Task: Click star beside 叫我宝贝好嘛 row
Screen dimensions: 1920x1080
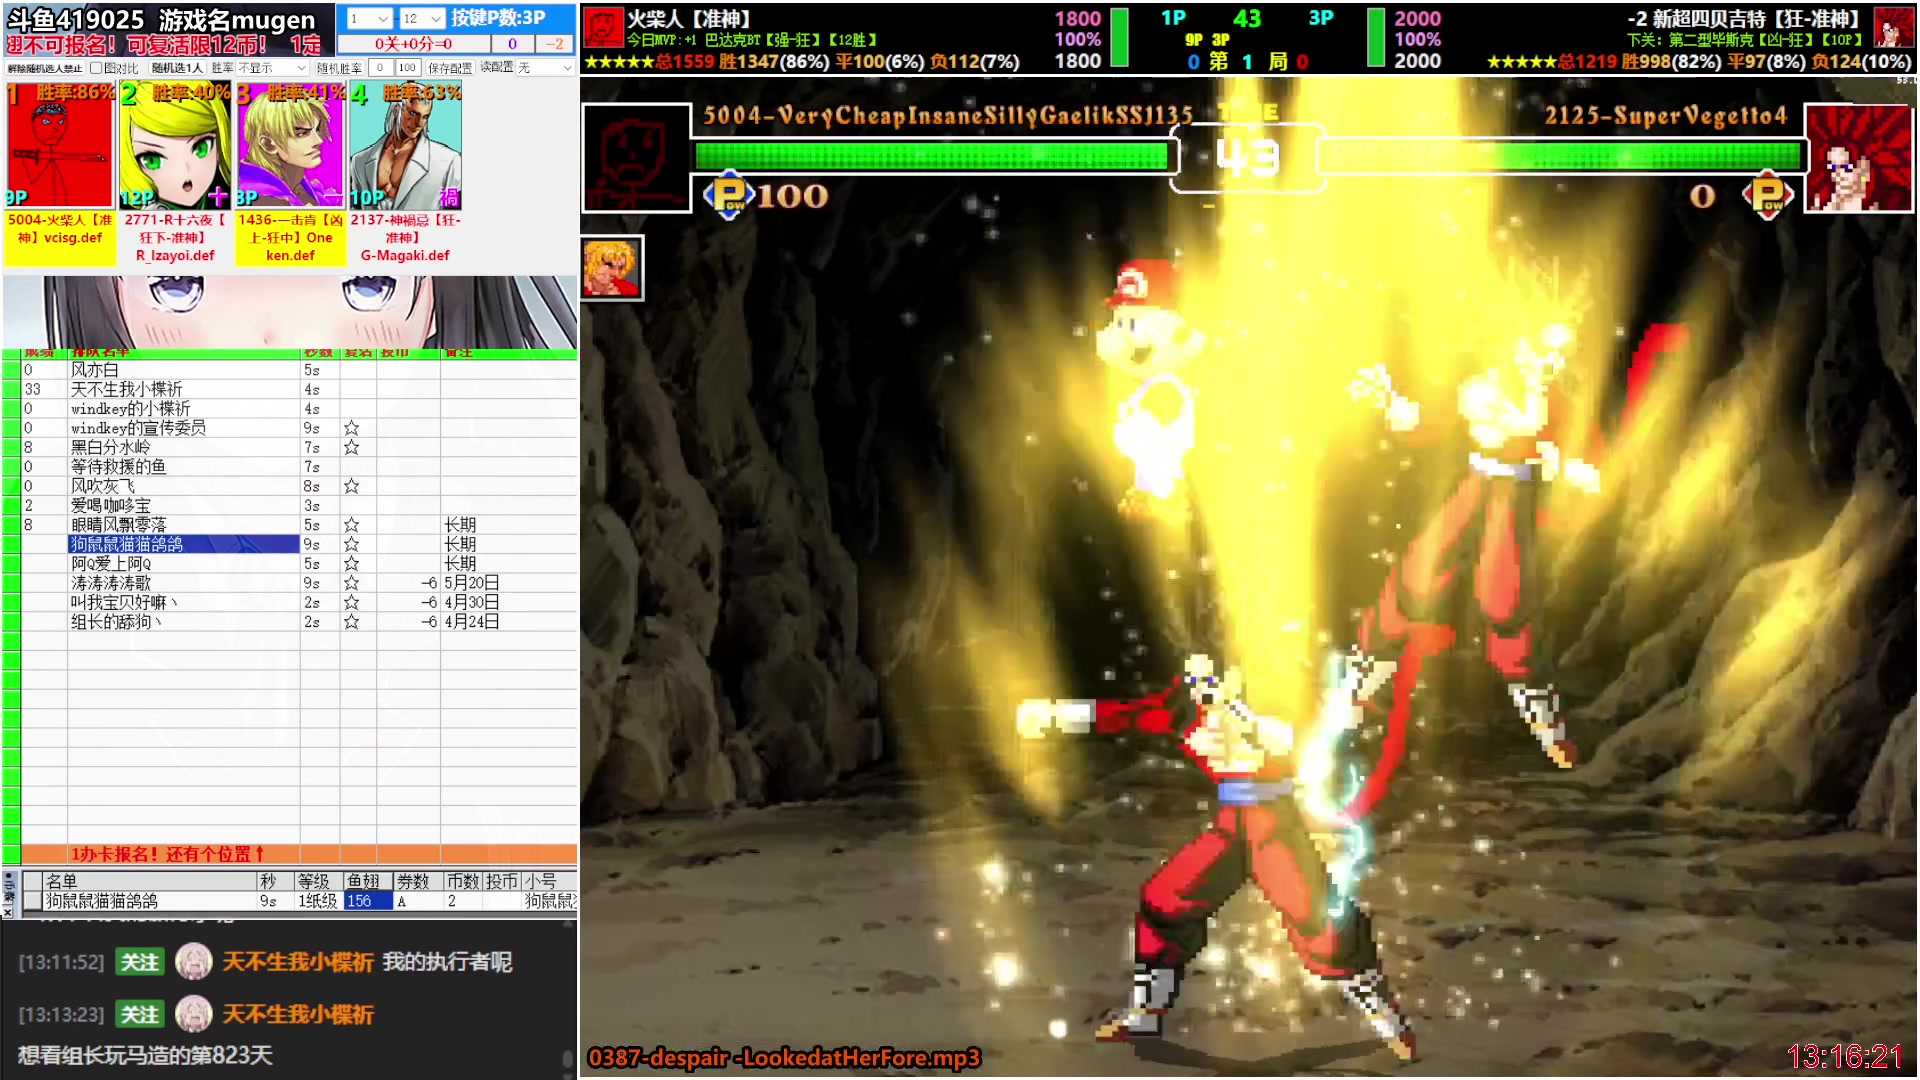Action: [351, 603]
